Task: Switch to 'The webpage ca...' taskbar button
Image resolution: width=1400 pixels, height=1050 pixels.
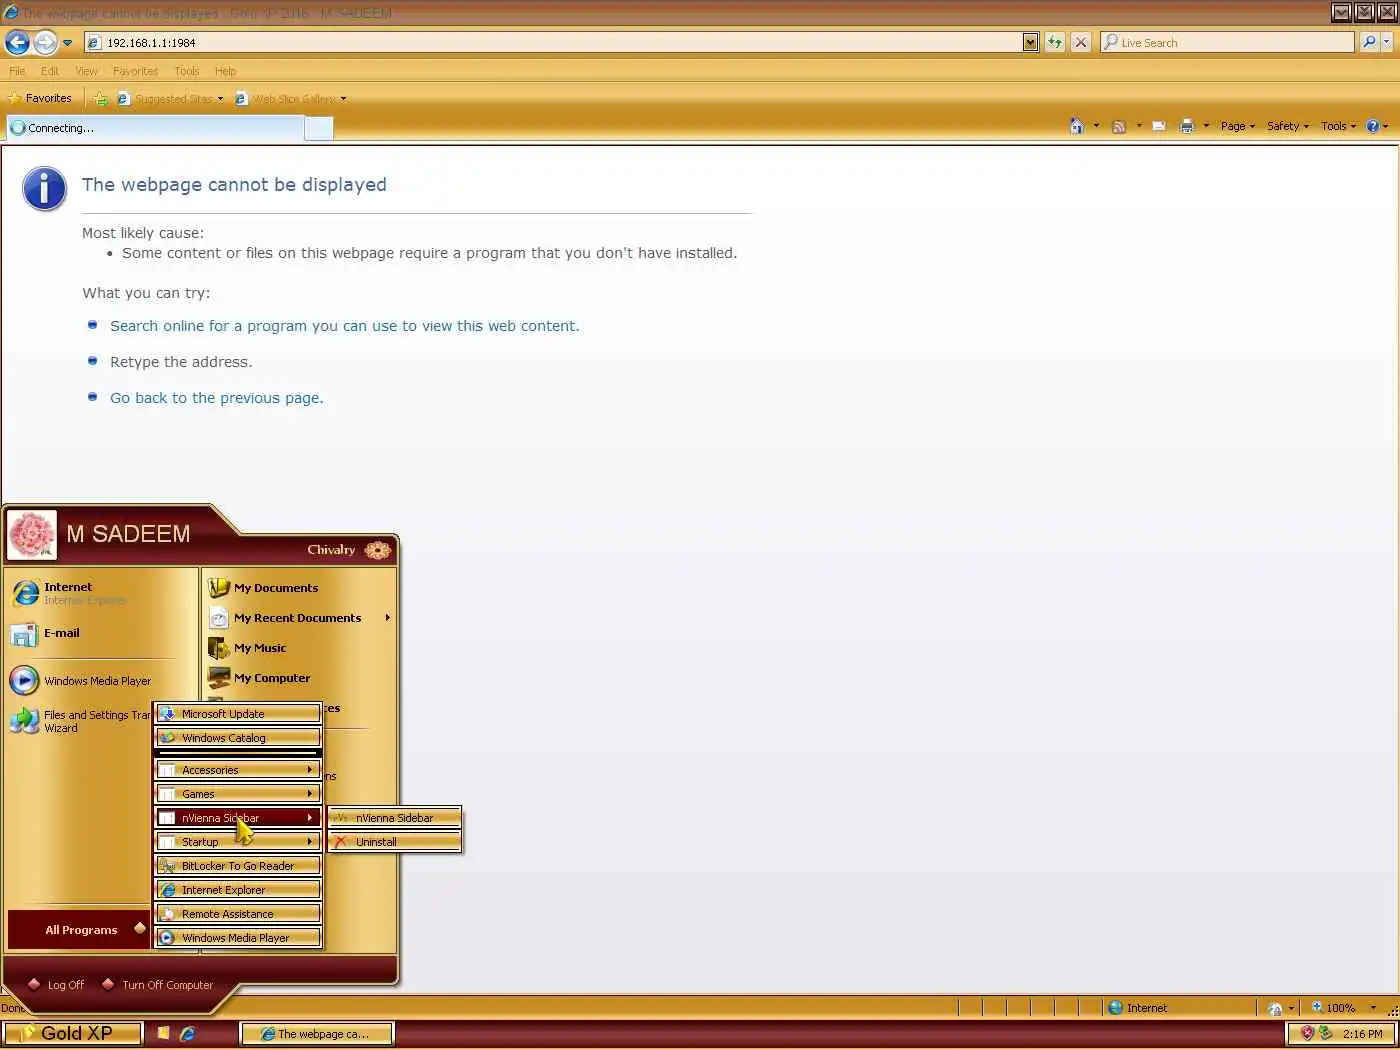Action: 317,1034
